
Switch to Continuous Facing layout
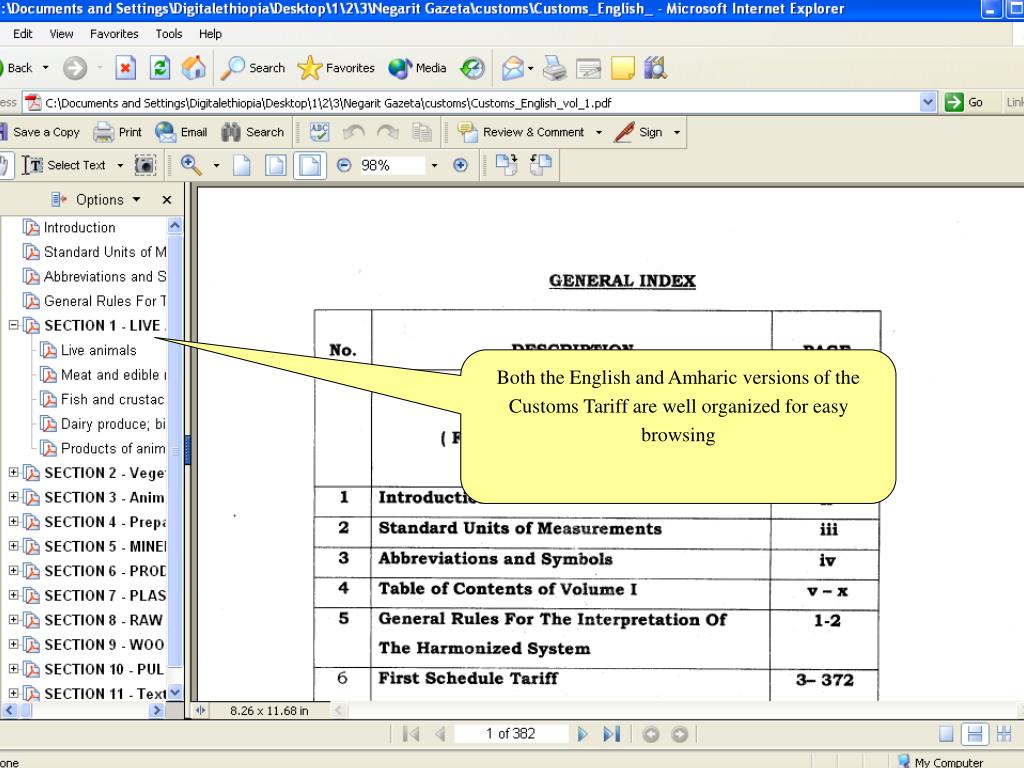click(x=1004, y=734)
